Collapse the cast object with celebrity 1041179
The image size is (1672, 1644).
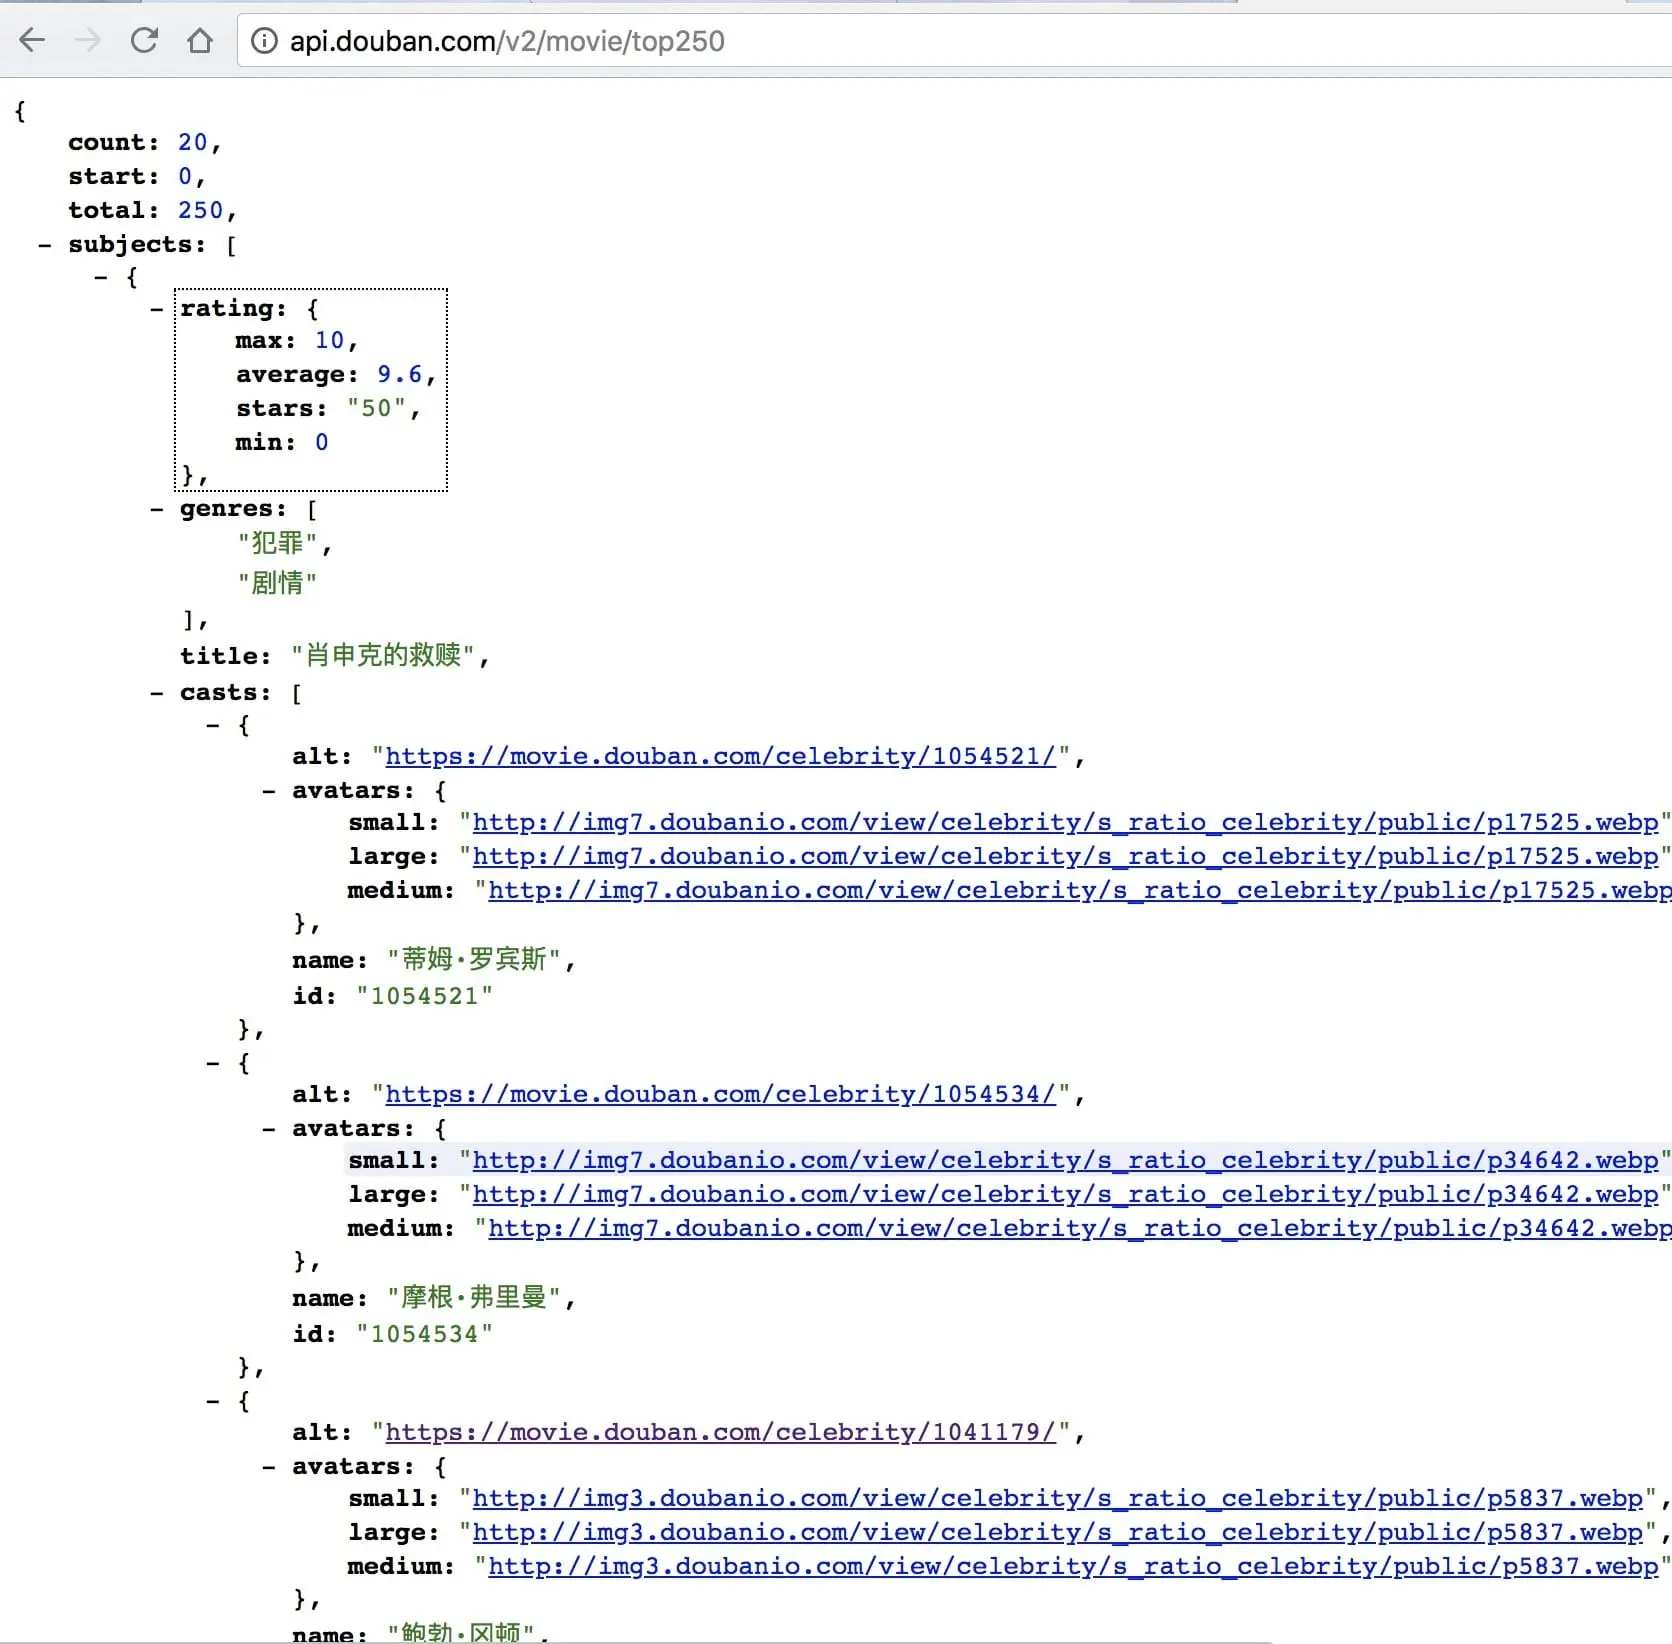point(212,1401)
